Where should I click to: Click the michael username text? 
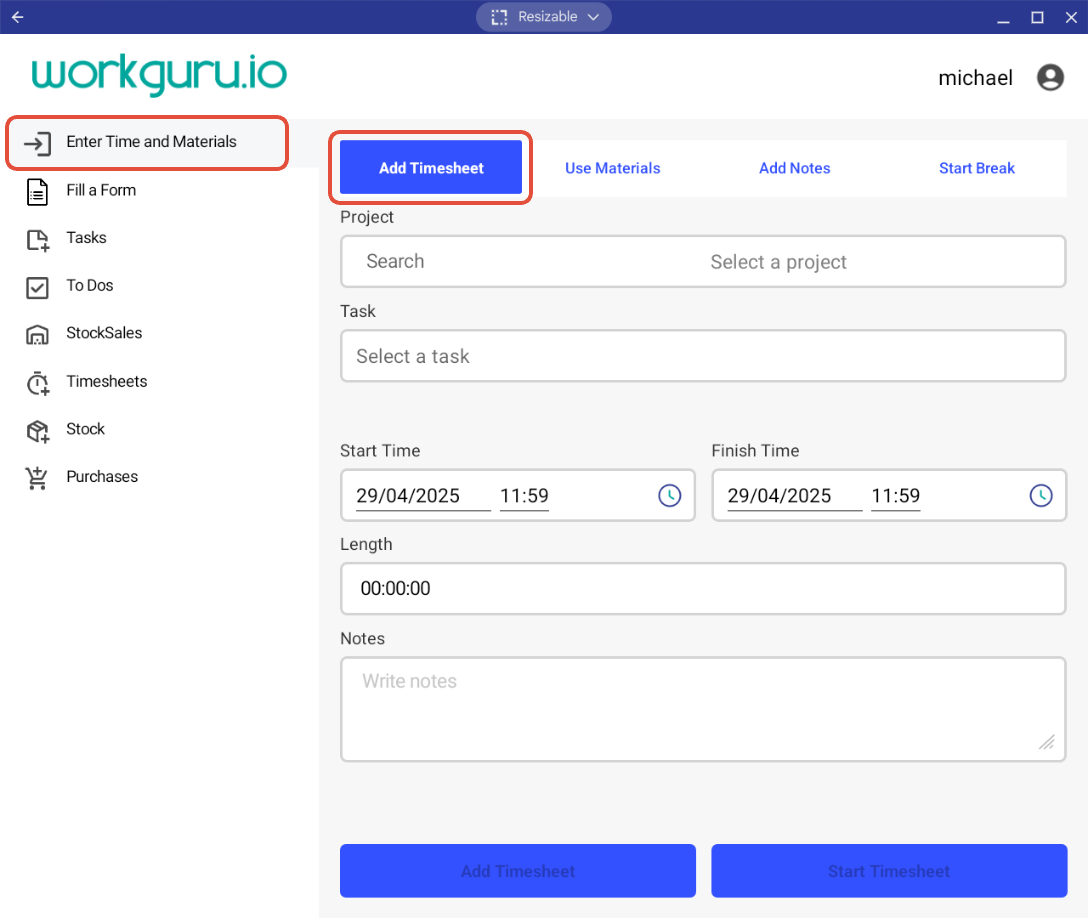975,78
